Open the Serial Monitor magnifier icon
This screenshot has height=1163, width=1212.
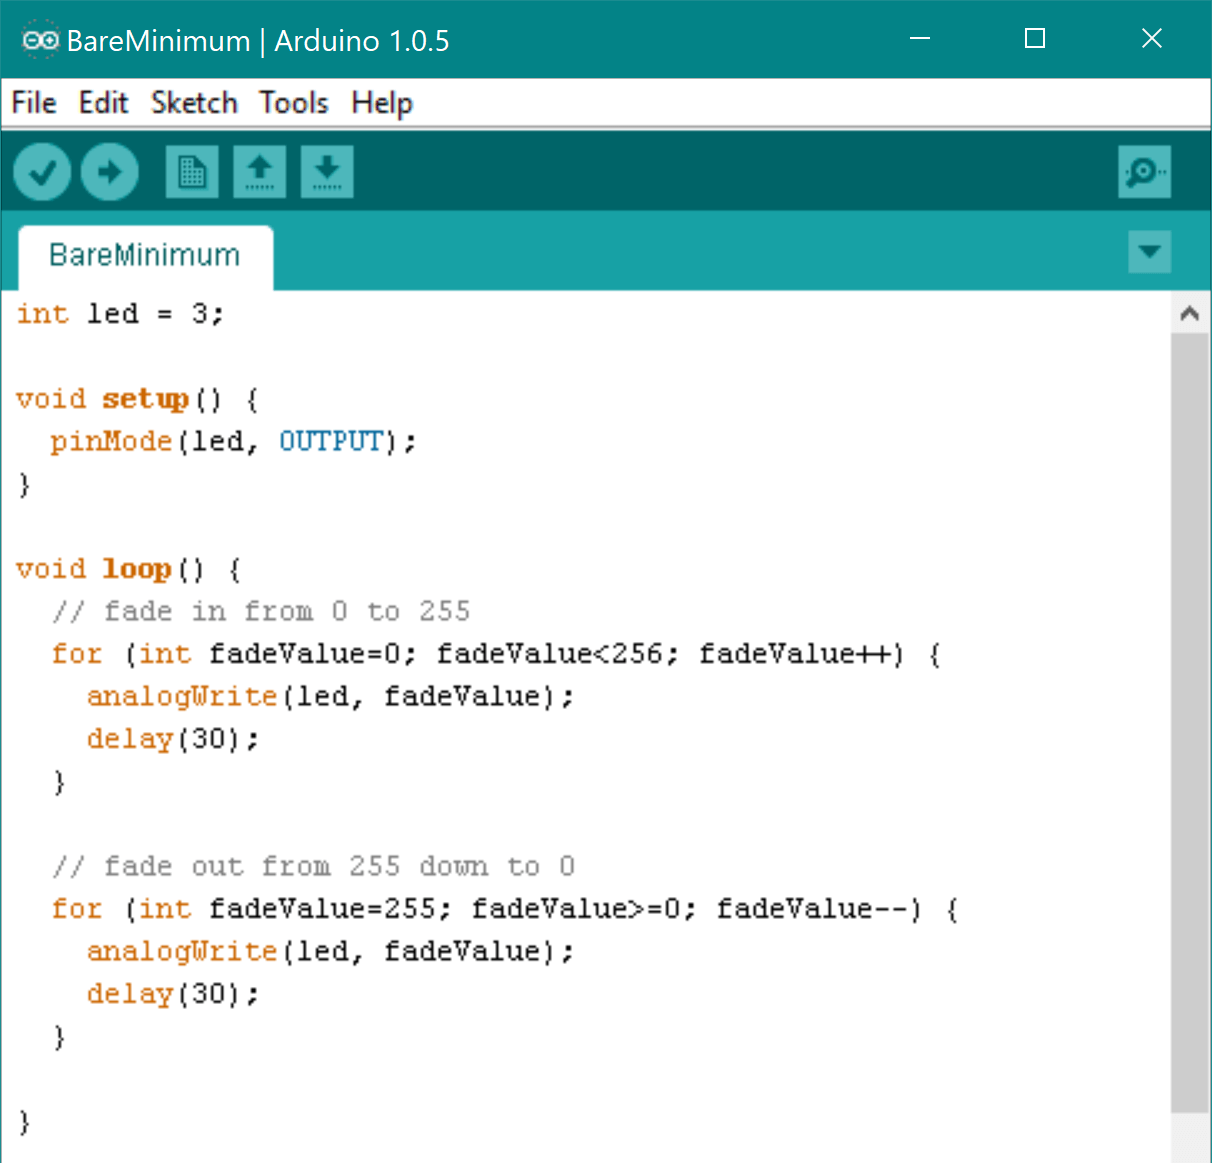[x=1144, y=172]
